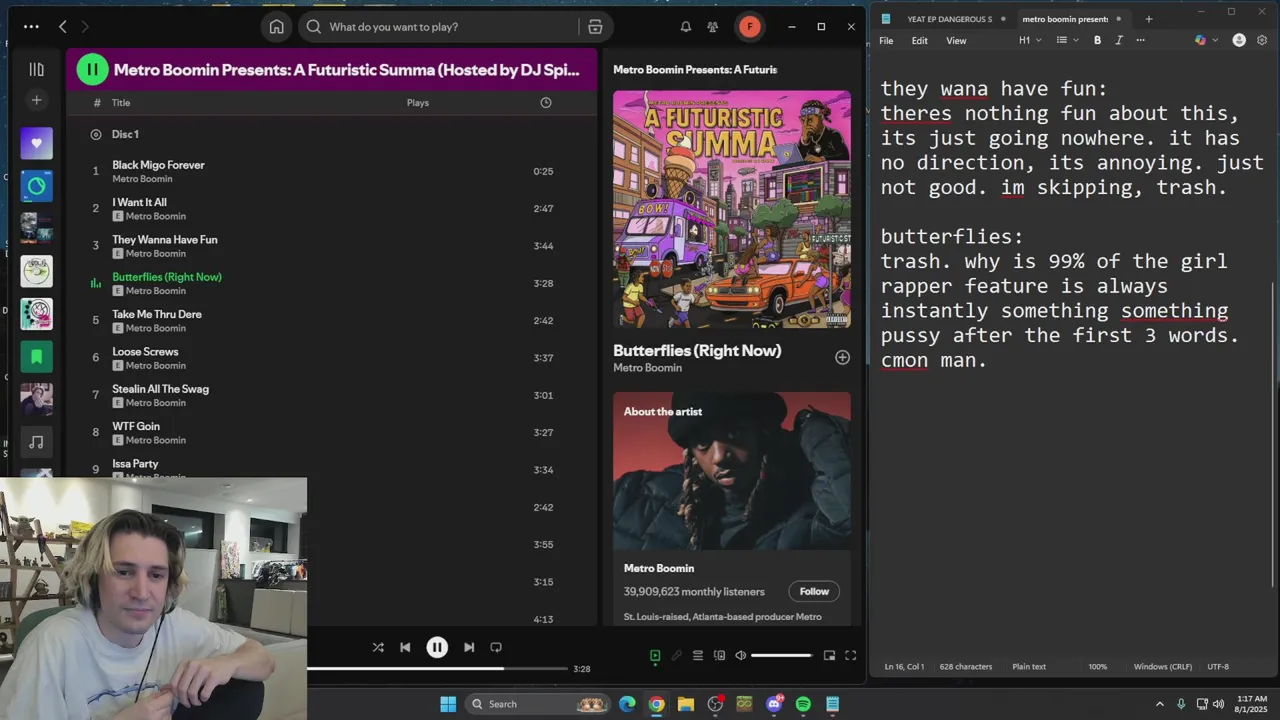Screen dimensions: 1280x720
Task: Follow Metro Boomin artist button
Action: [x=814, y=591]
